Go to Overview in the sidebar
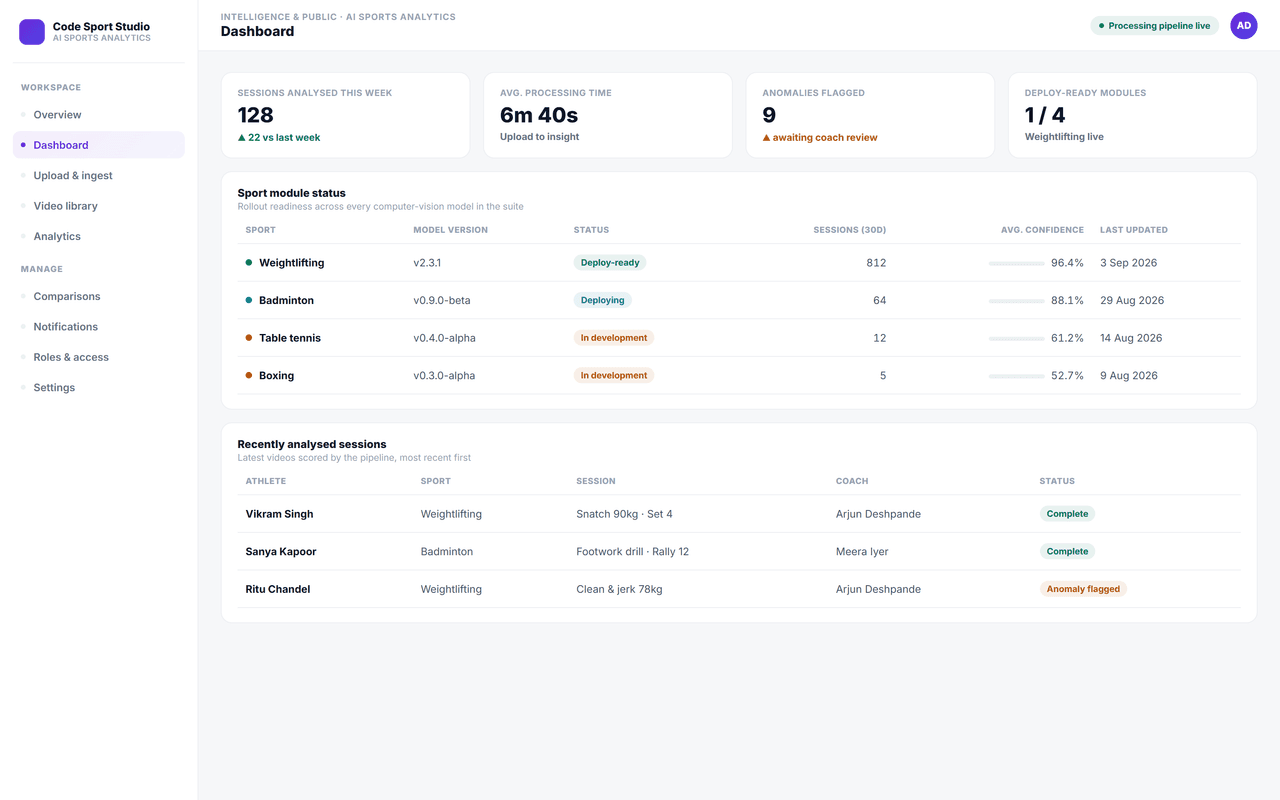Viewport: 1280px width, 800px height. [x=99, y=115]
